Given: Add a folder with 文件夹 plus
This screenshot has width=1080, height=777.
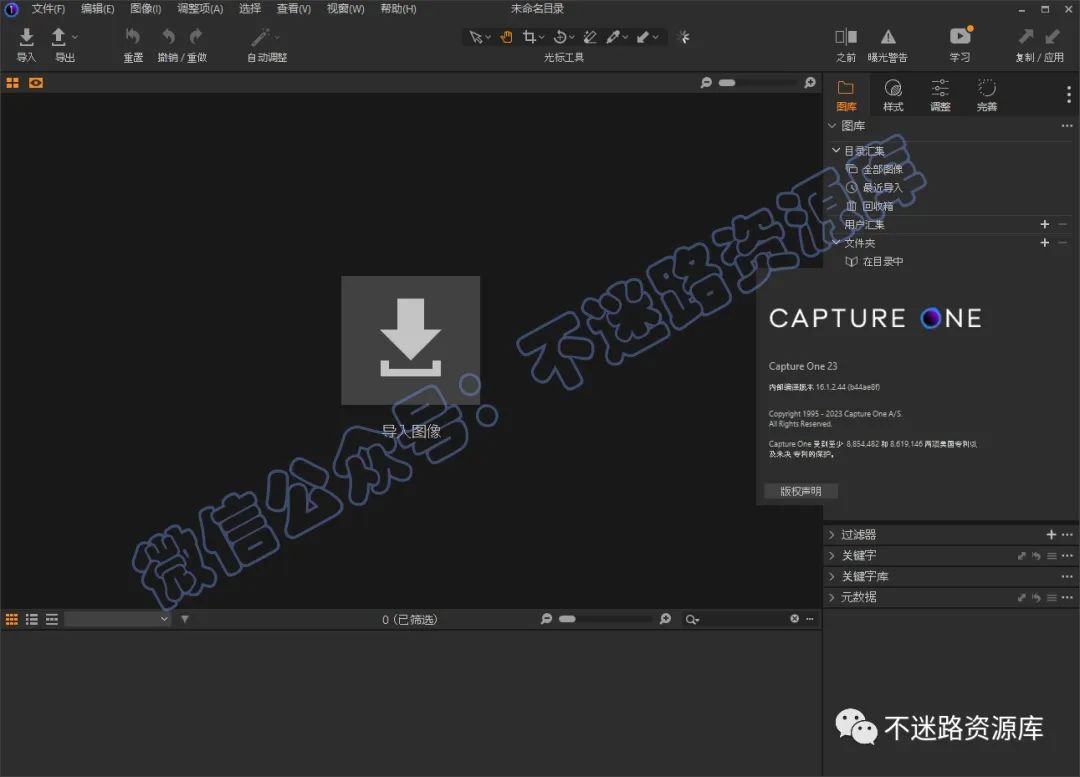Looking at the screenshot, I should click(x=1044, y=242).
